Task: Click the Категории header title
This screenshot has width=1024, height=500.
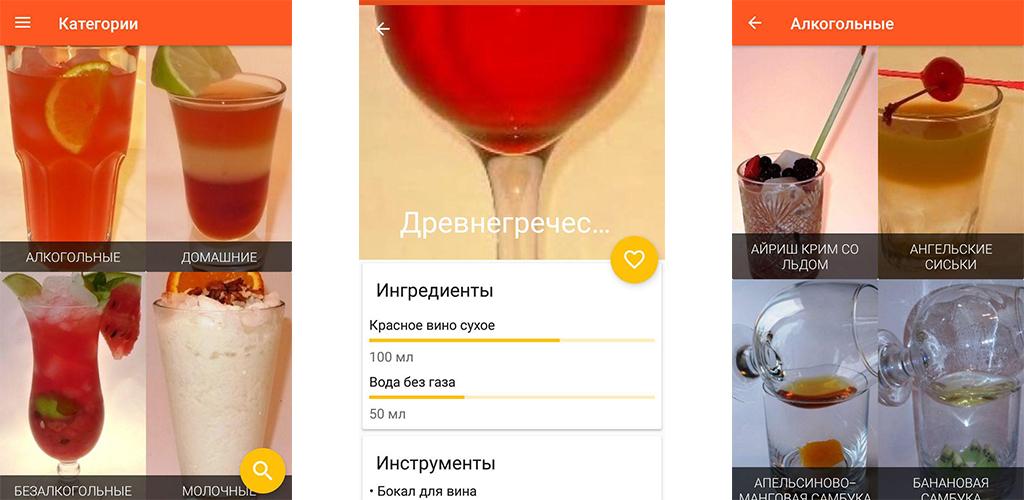Action: pos(98,24)
